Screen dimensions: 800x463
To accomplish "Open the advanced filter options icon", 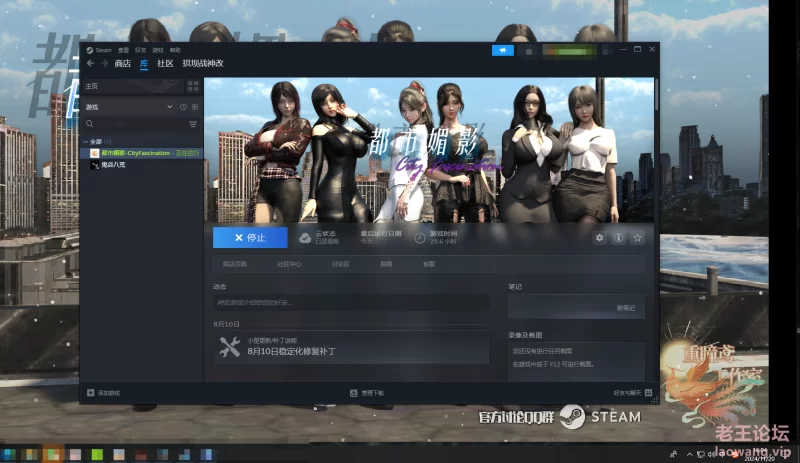I will tap(193, 124).
